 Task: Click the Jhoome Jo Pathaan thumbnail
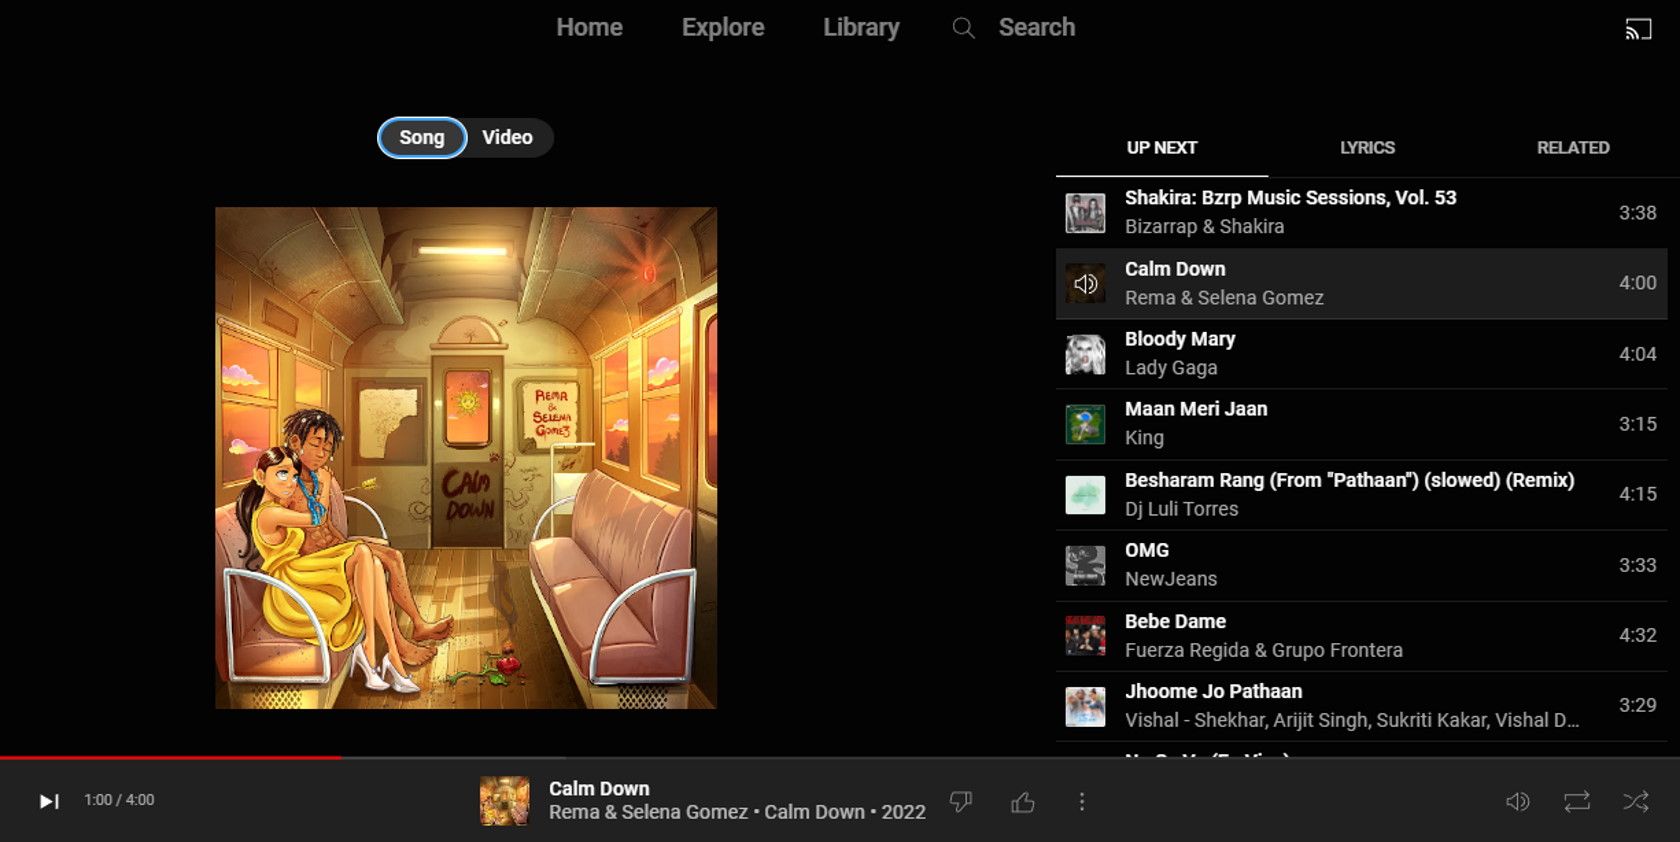1085,706
